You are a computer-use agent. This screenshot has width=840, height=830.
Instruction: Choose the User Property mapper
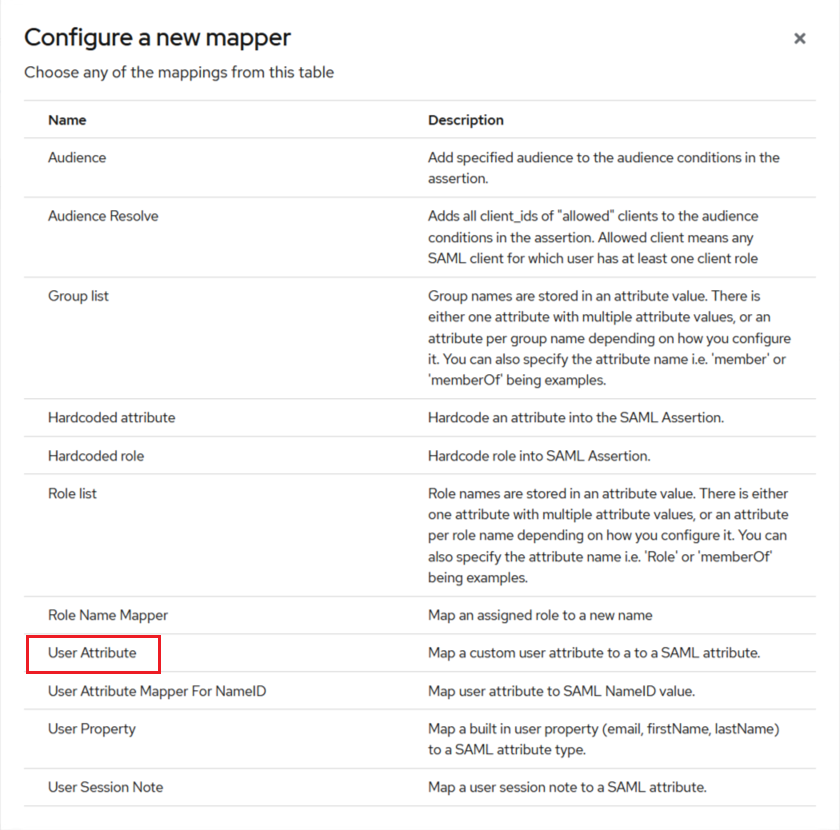pyautogui.click(x=92, y=729)
